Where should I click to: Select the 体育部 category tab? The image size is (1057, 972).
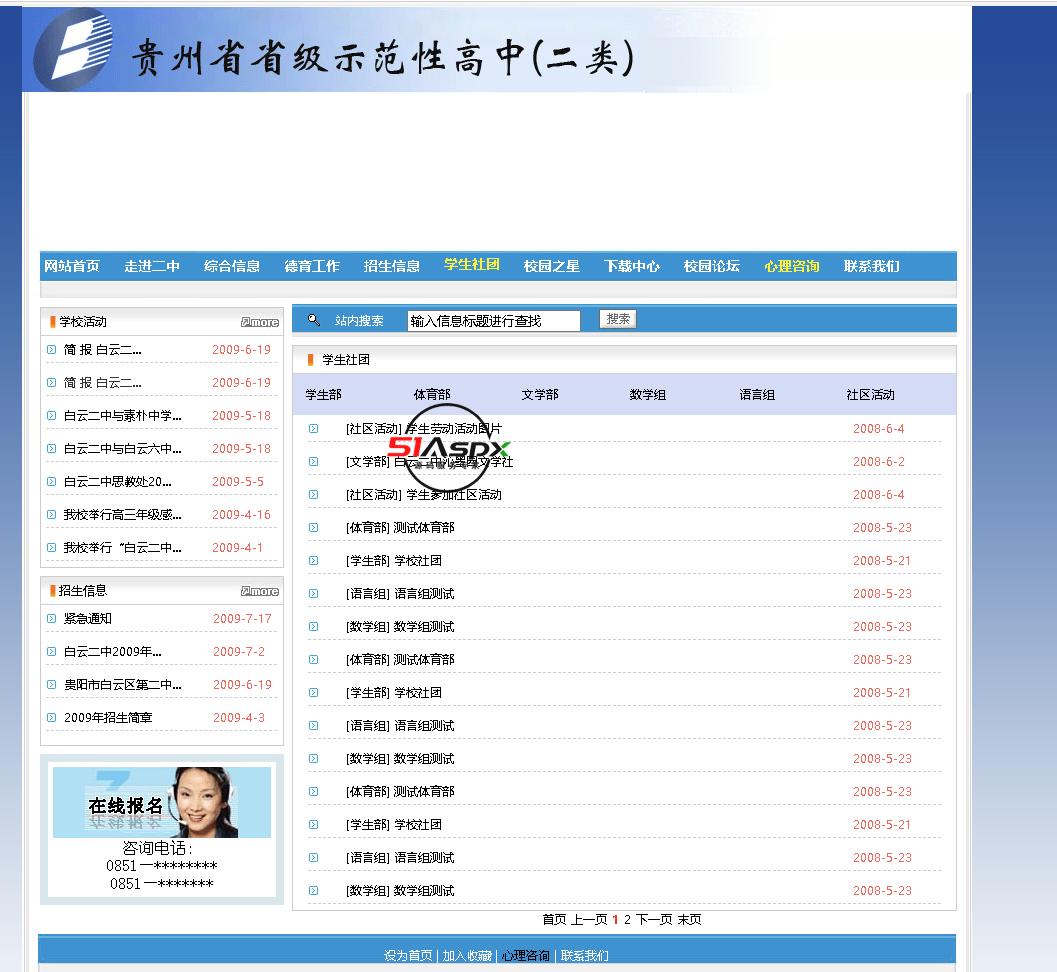tap(432, 395)
